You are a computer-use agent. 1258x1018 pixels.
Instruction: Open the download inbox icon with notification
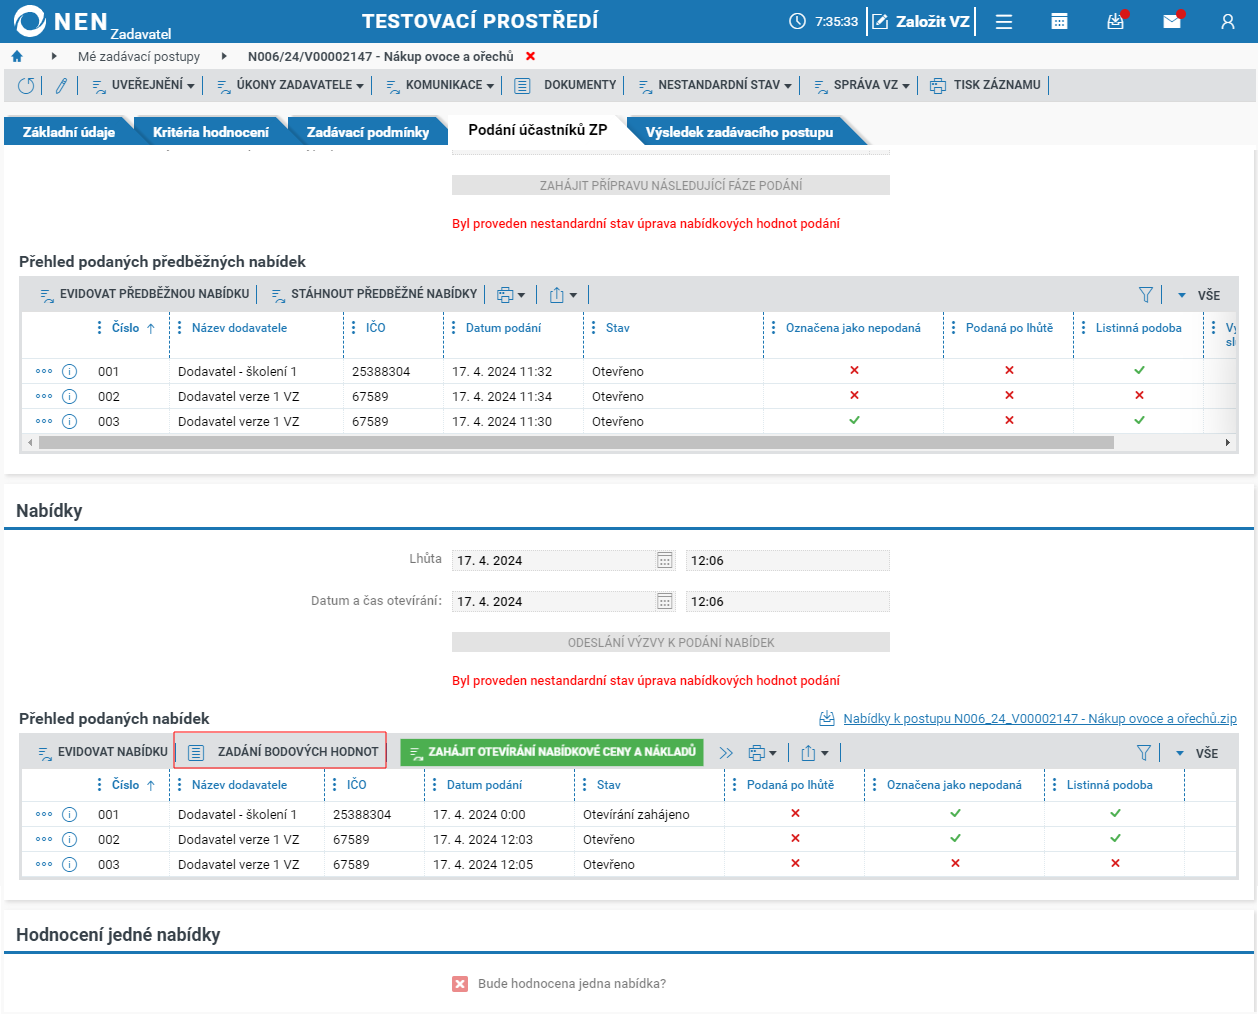[1116, 21]
